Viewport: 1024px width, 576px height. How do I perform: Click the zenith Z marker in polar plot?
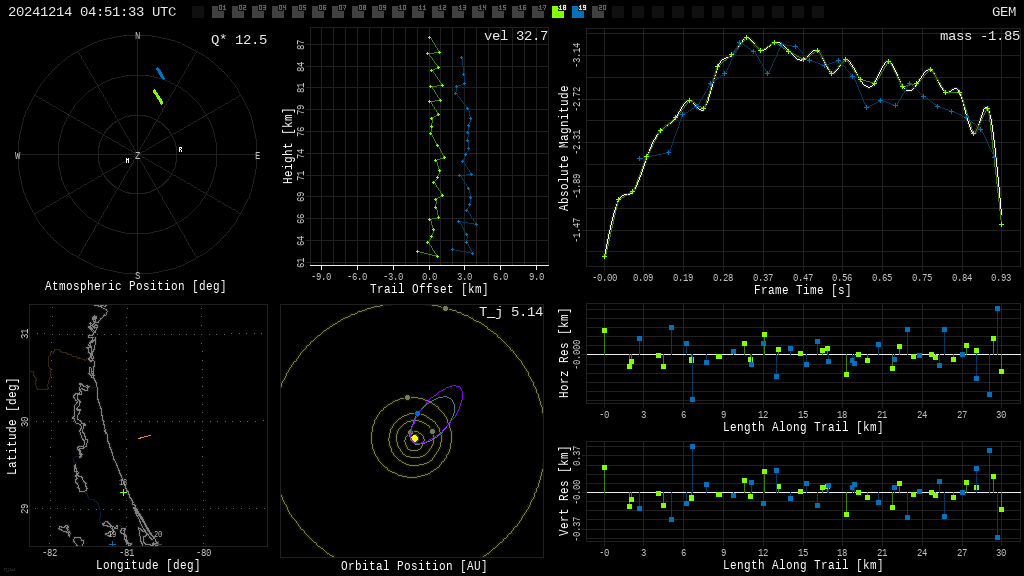click(138, 156)
